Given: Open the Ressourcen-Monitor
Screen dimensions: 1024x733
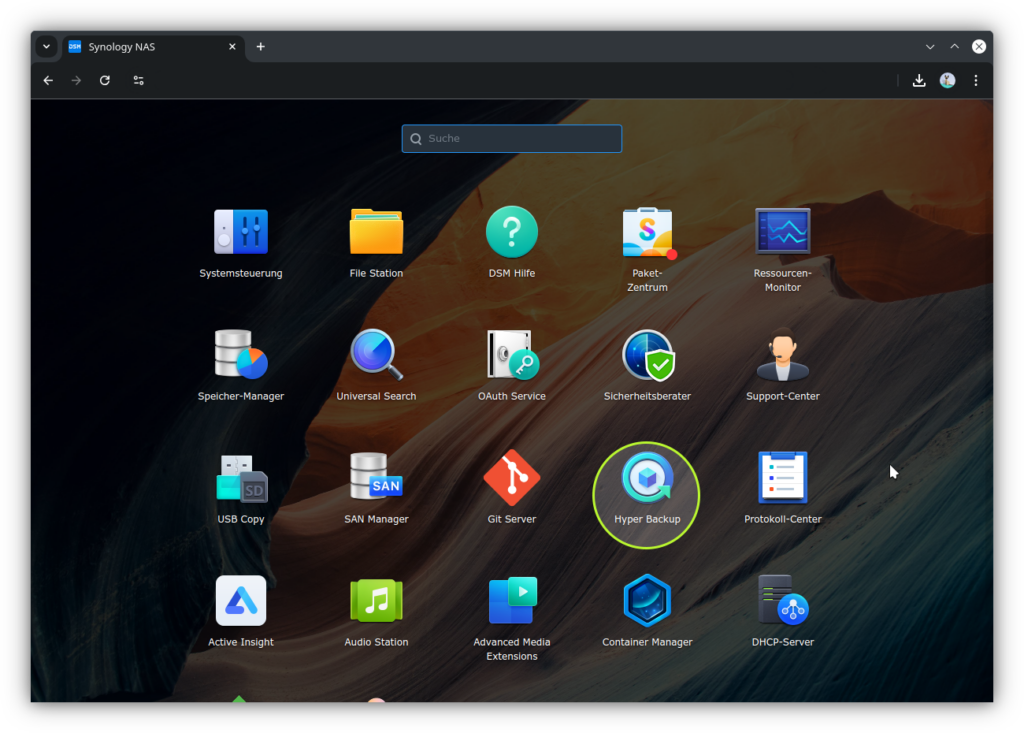Looking at the screenshot, I should (783, 231).
